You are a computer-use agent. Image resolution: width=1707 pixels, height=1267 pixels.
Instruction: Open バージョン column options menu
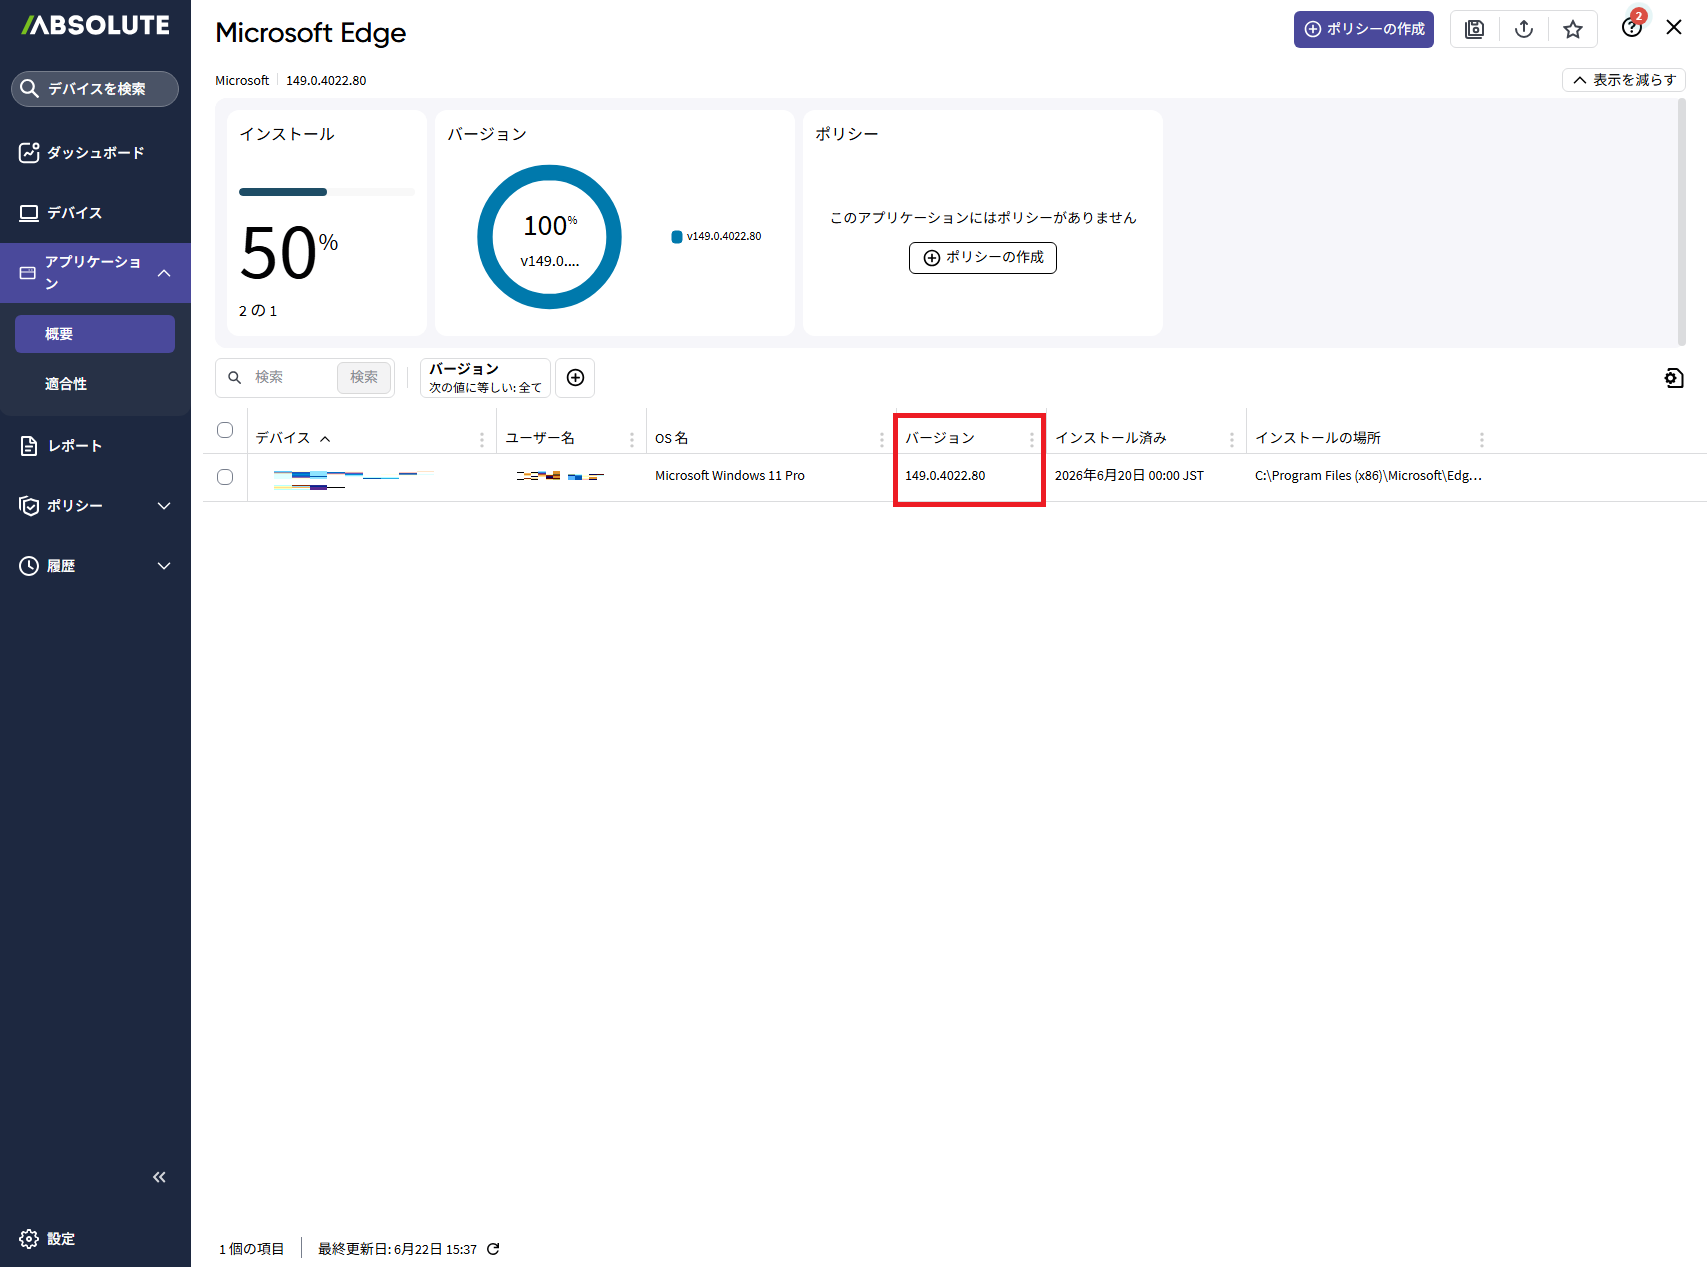tap(1032, 439)
